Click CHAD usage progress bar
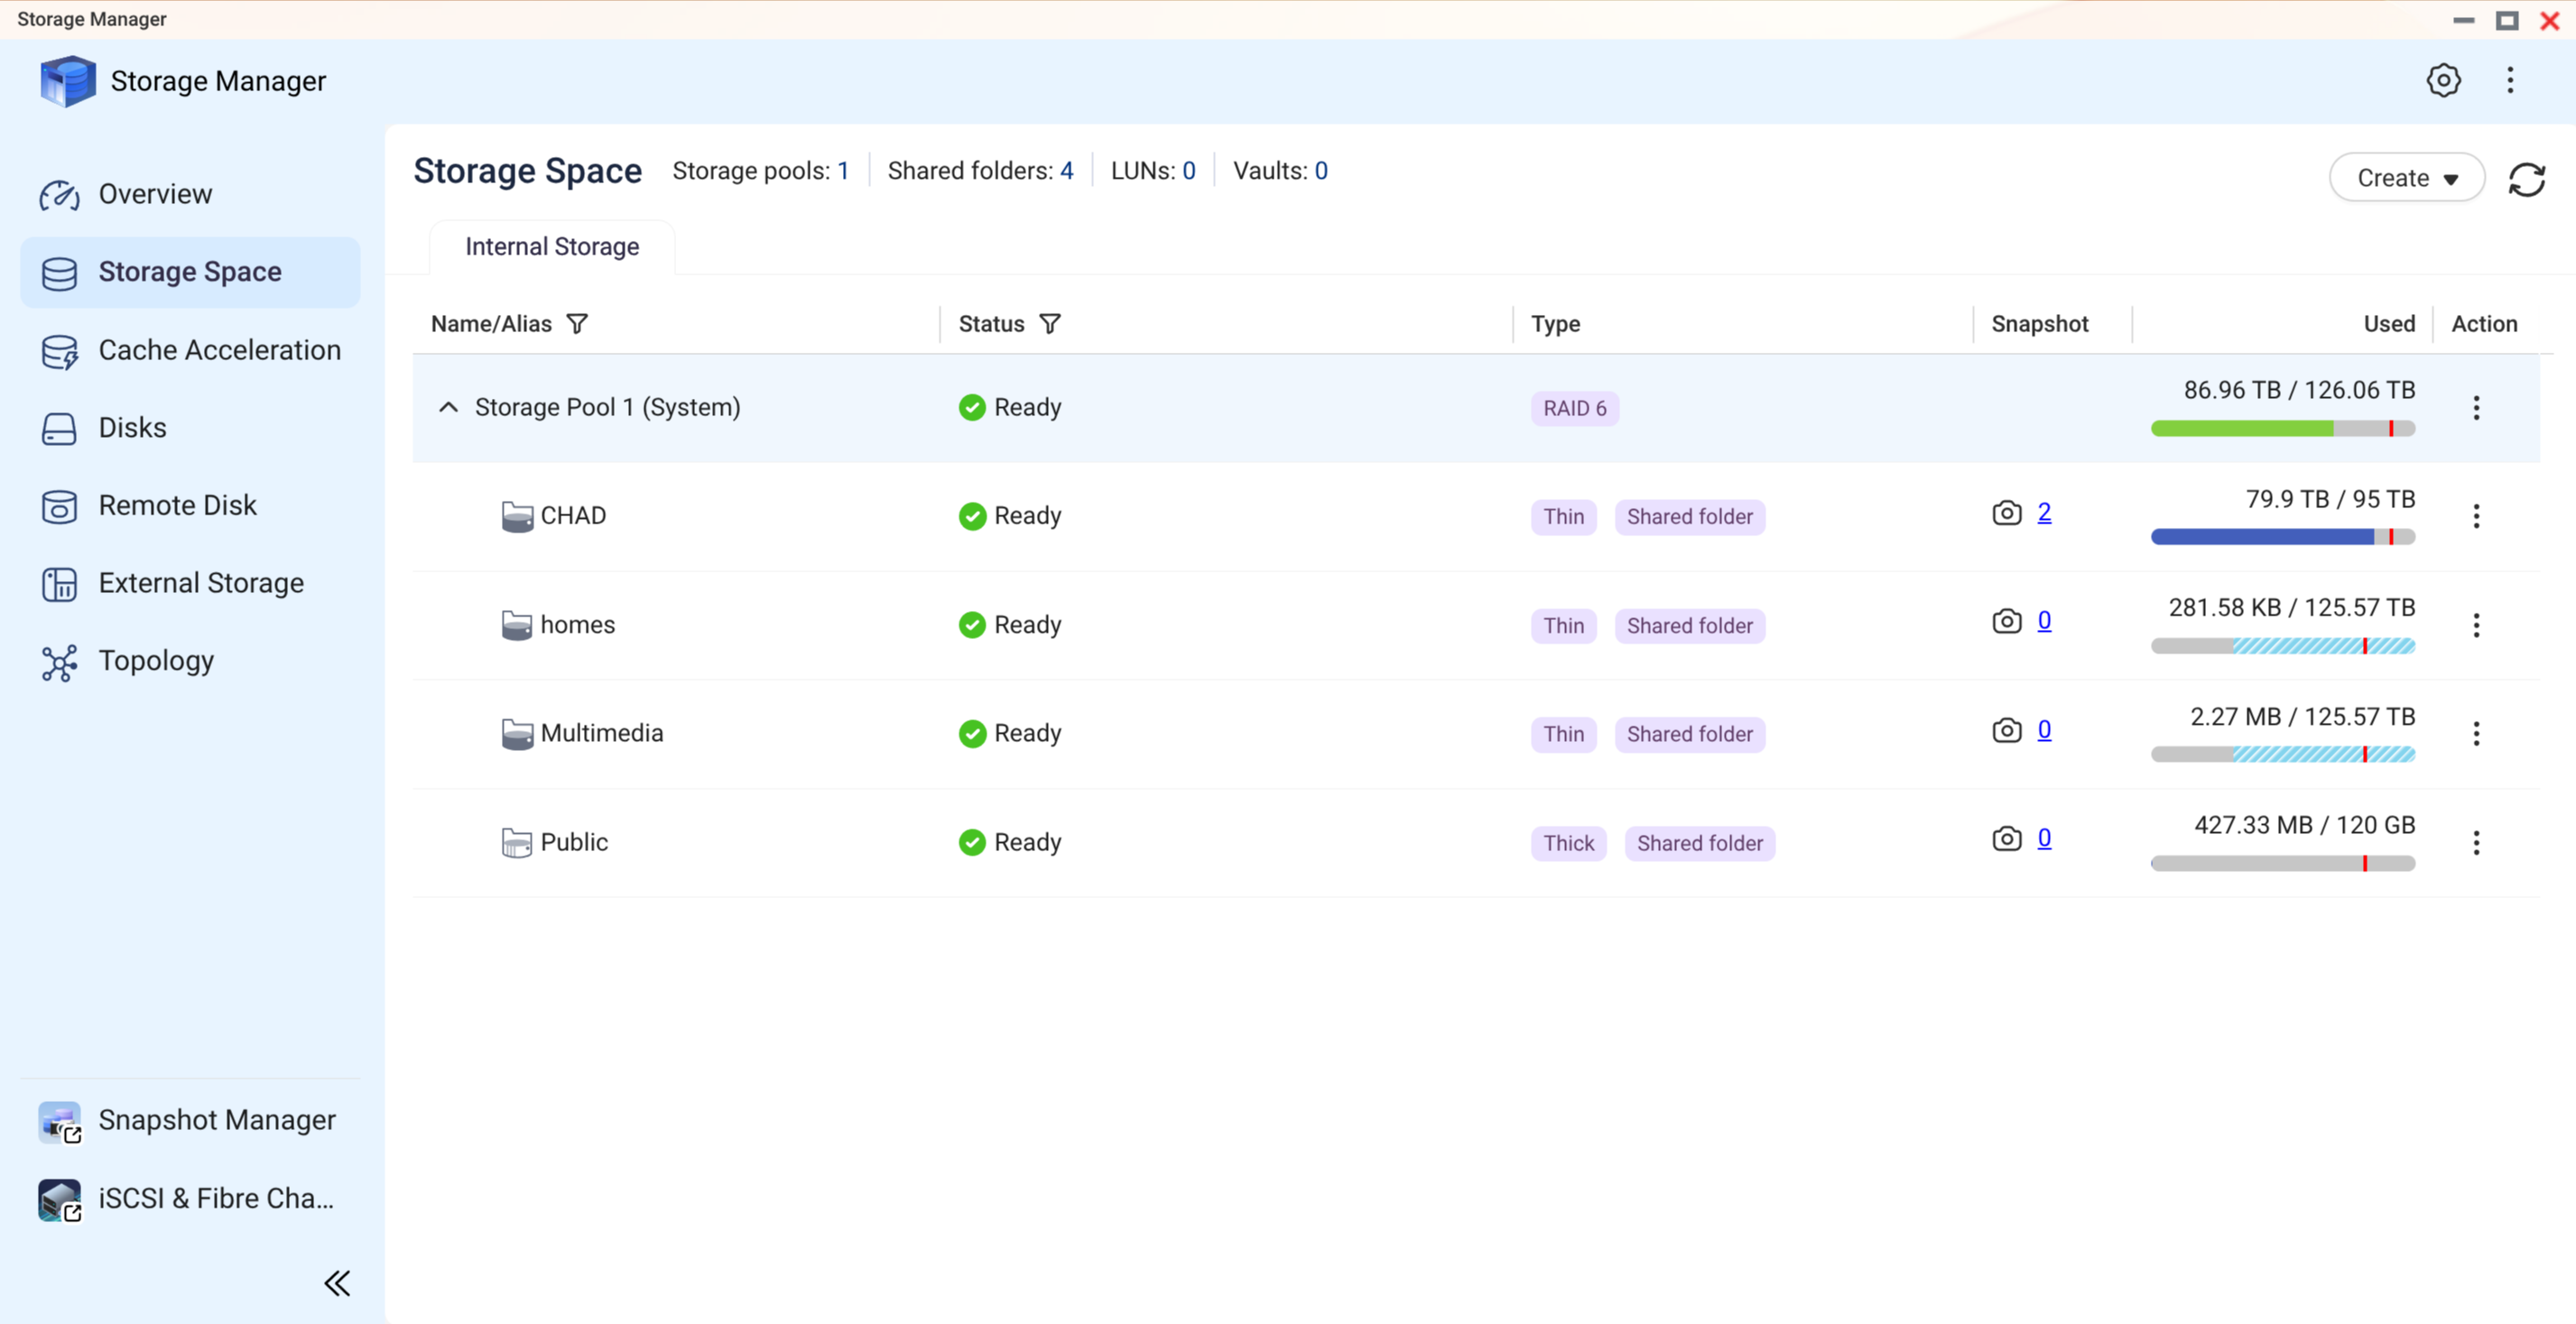The image size is (2576, 1324). (x=2283, y=537)
